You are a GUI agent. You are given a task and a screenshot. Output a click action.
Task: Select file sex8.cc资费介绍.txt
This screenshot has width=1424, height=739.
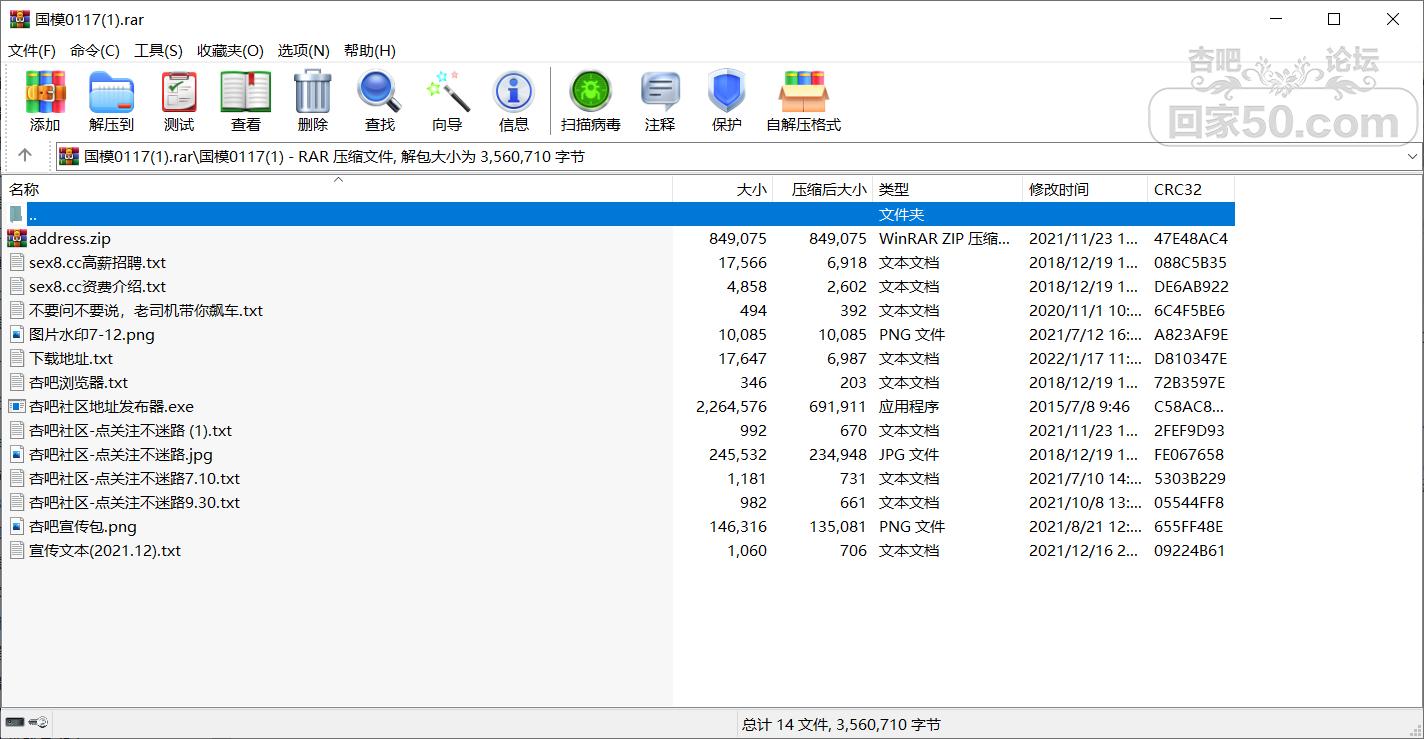[97, 286]
